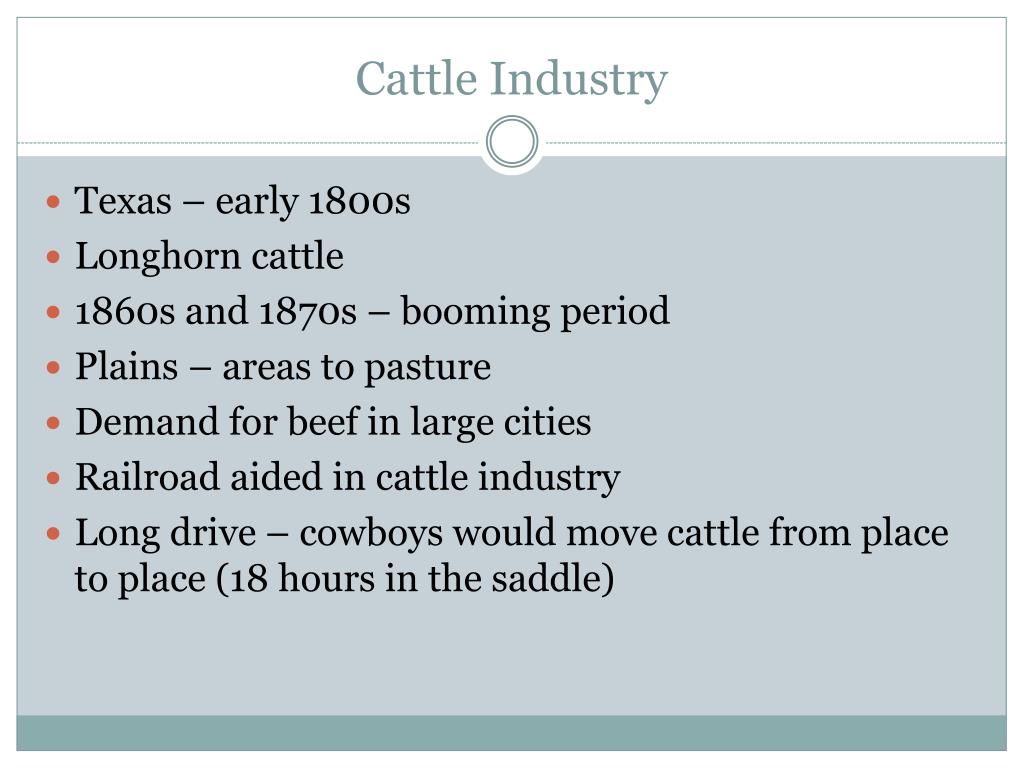Click the circle ornament below the title
The width and height of the screenshot is (1024, 768).
pos(512,142)
